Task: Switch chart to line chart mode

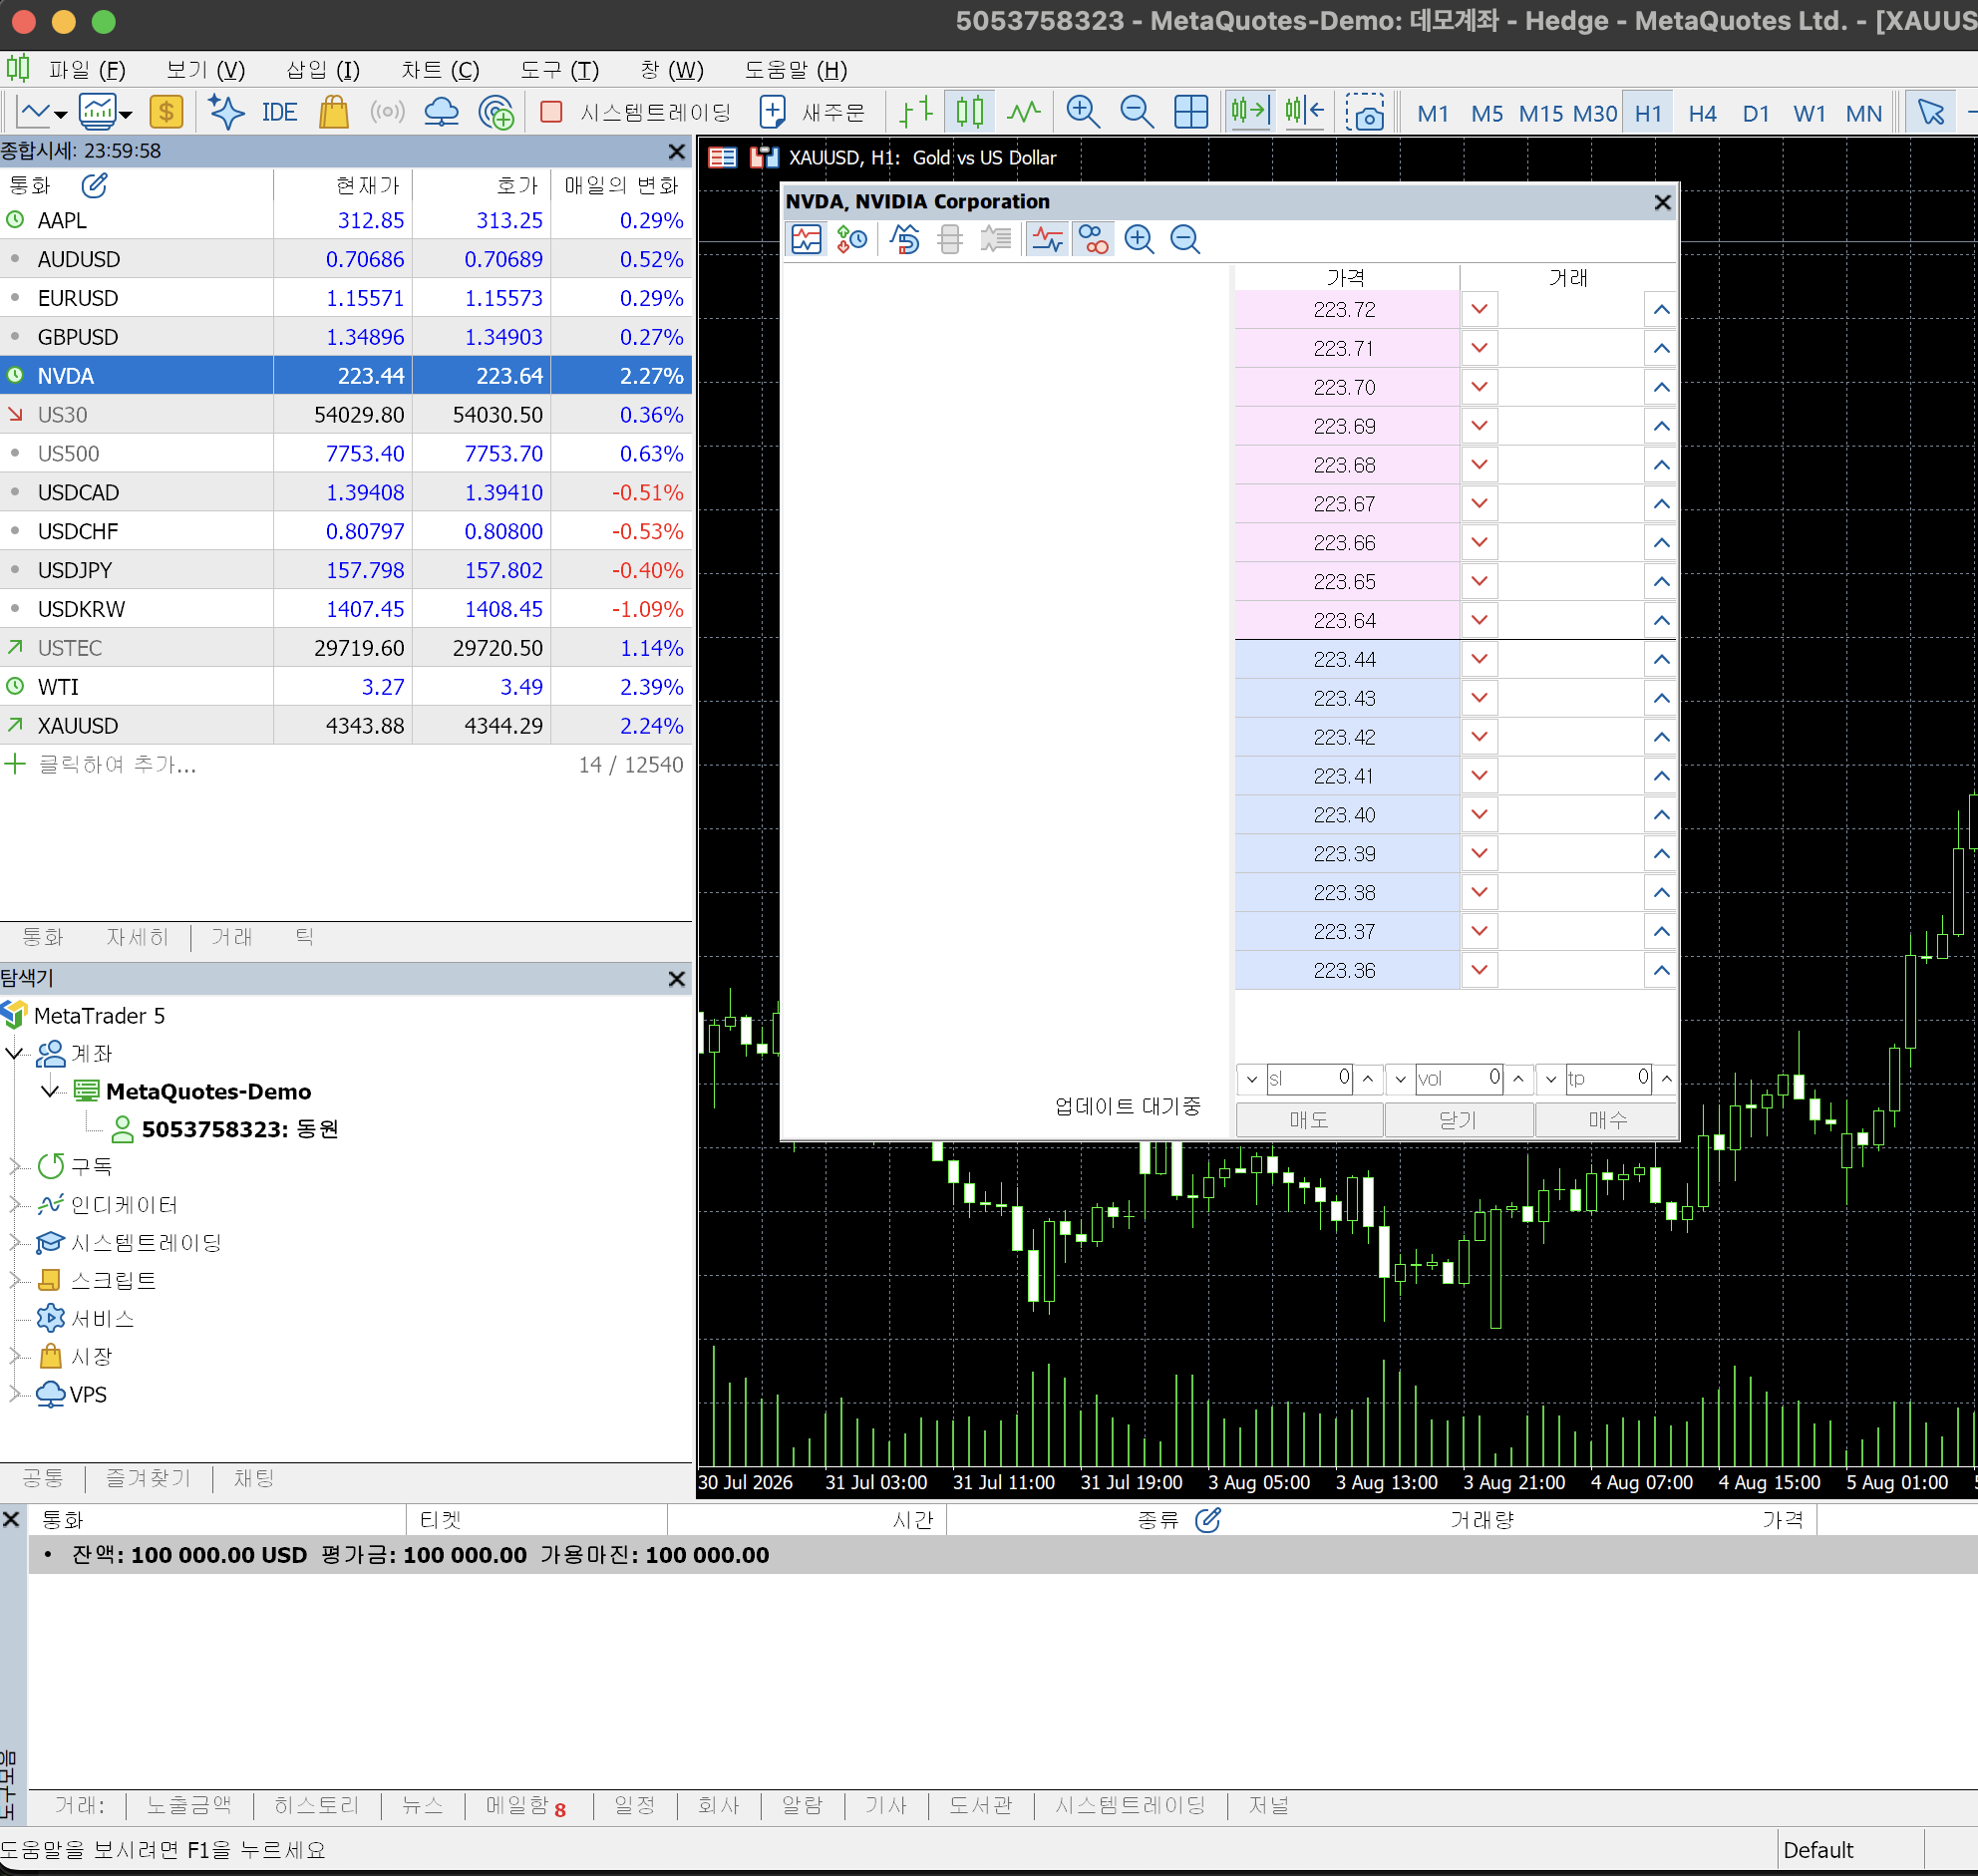Action: point(1024,112)
